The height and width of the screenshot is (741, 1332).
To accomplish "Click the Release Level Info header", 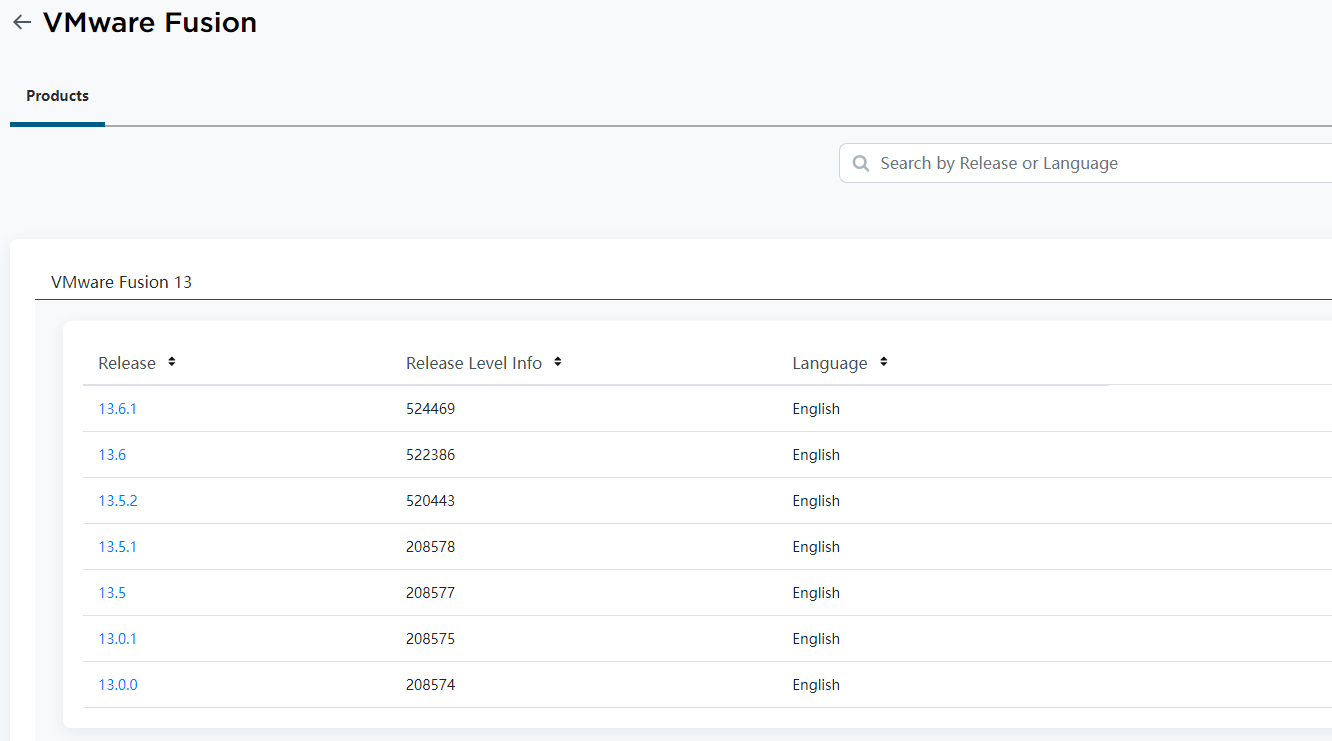I will pos(474,363).
